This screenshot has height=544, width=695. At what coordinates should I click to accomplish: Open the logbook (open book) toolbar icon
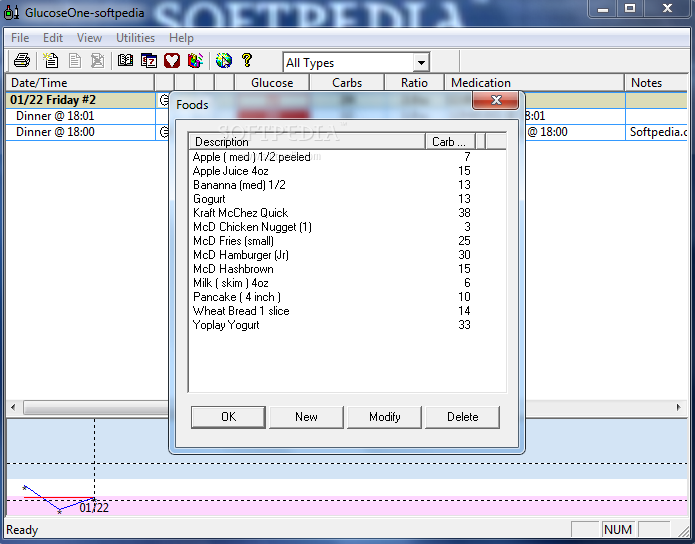(x=125, y=60)
